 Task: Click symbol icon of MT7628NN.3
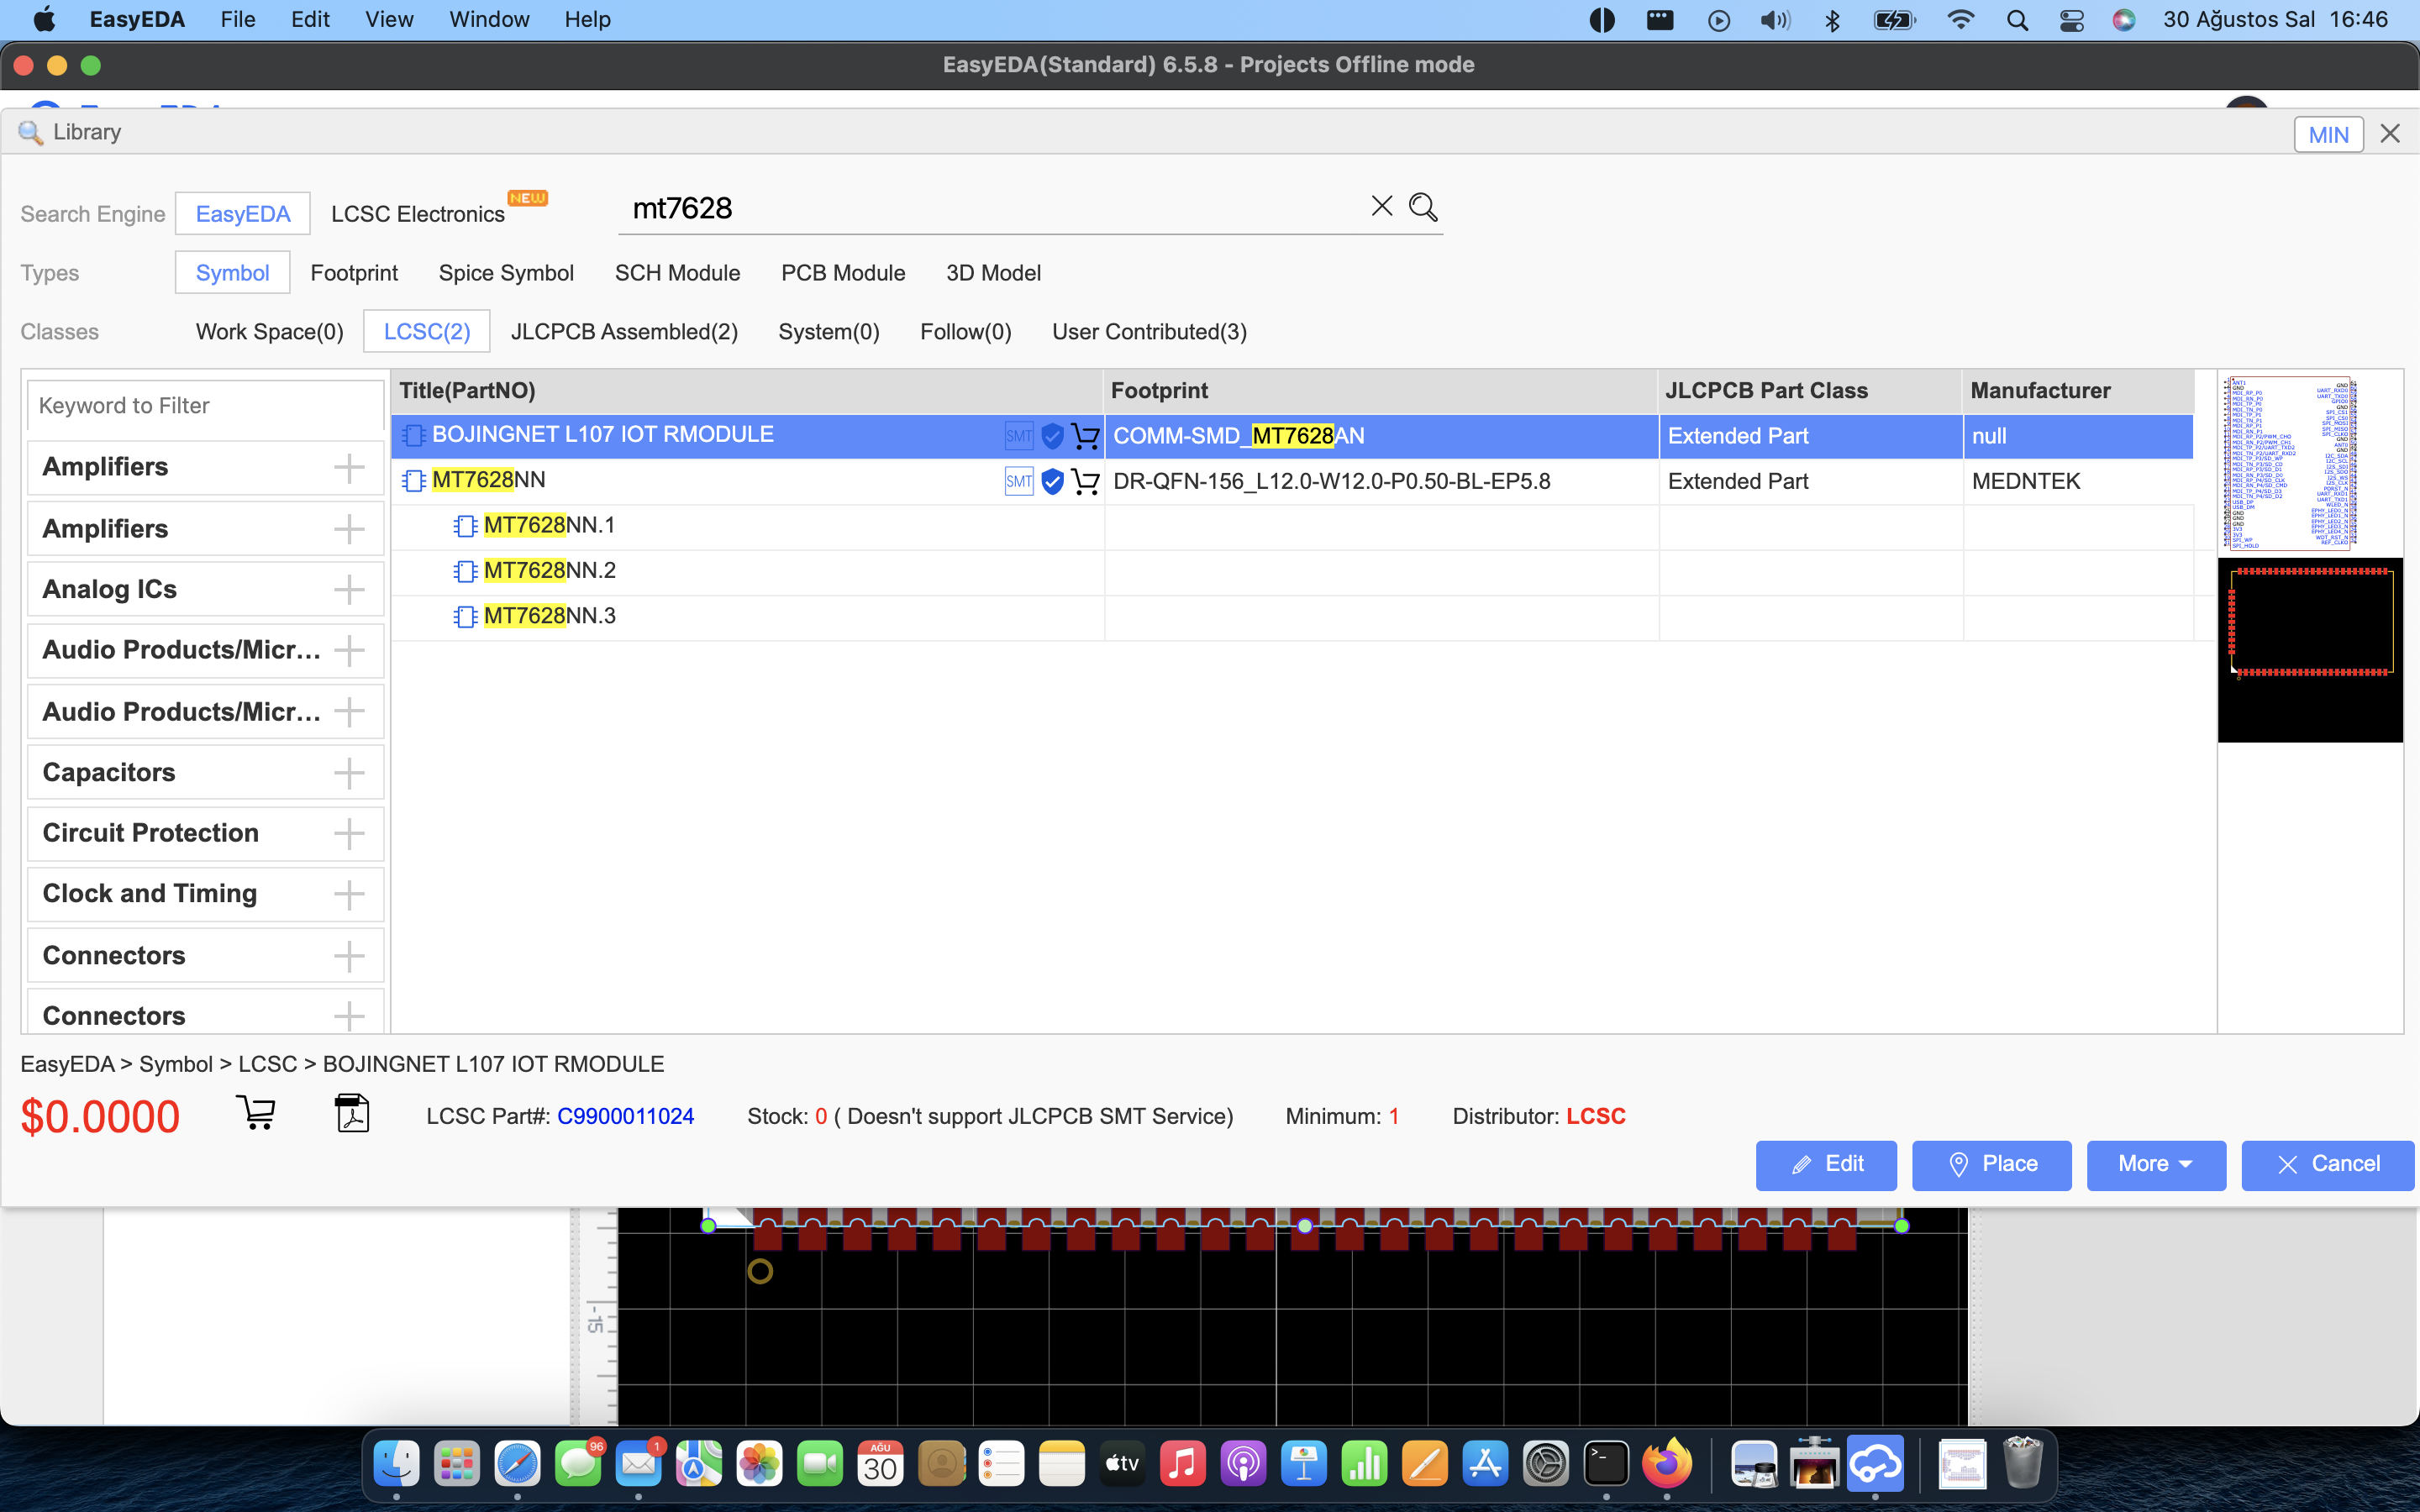coord(465,616)
